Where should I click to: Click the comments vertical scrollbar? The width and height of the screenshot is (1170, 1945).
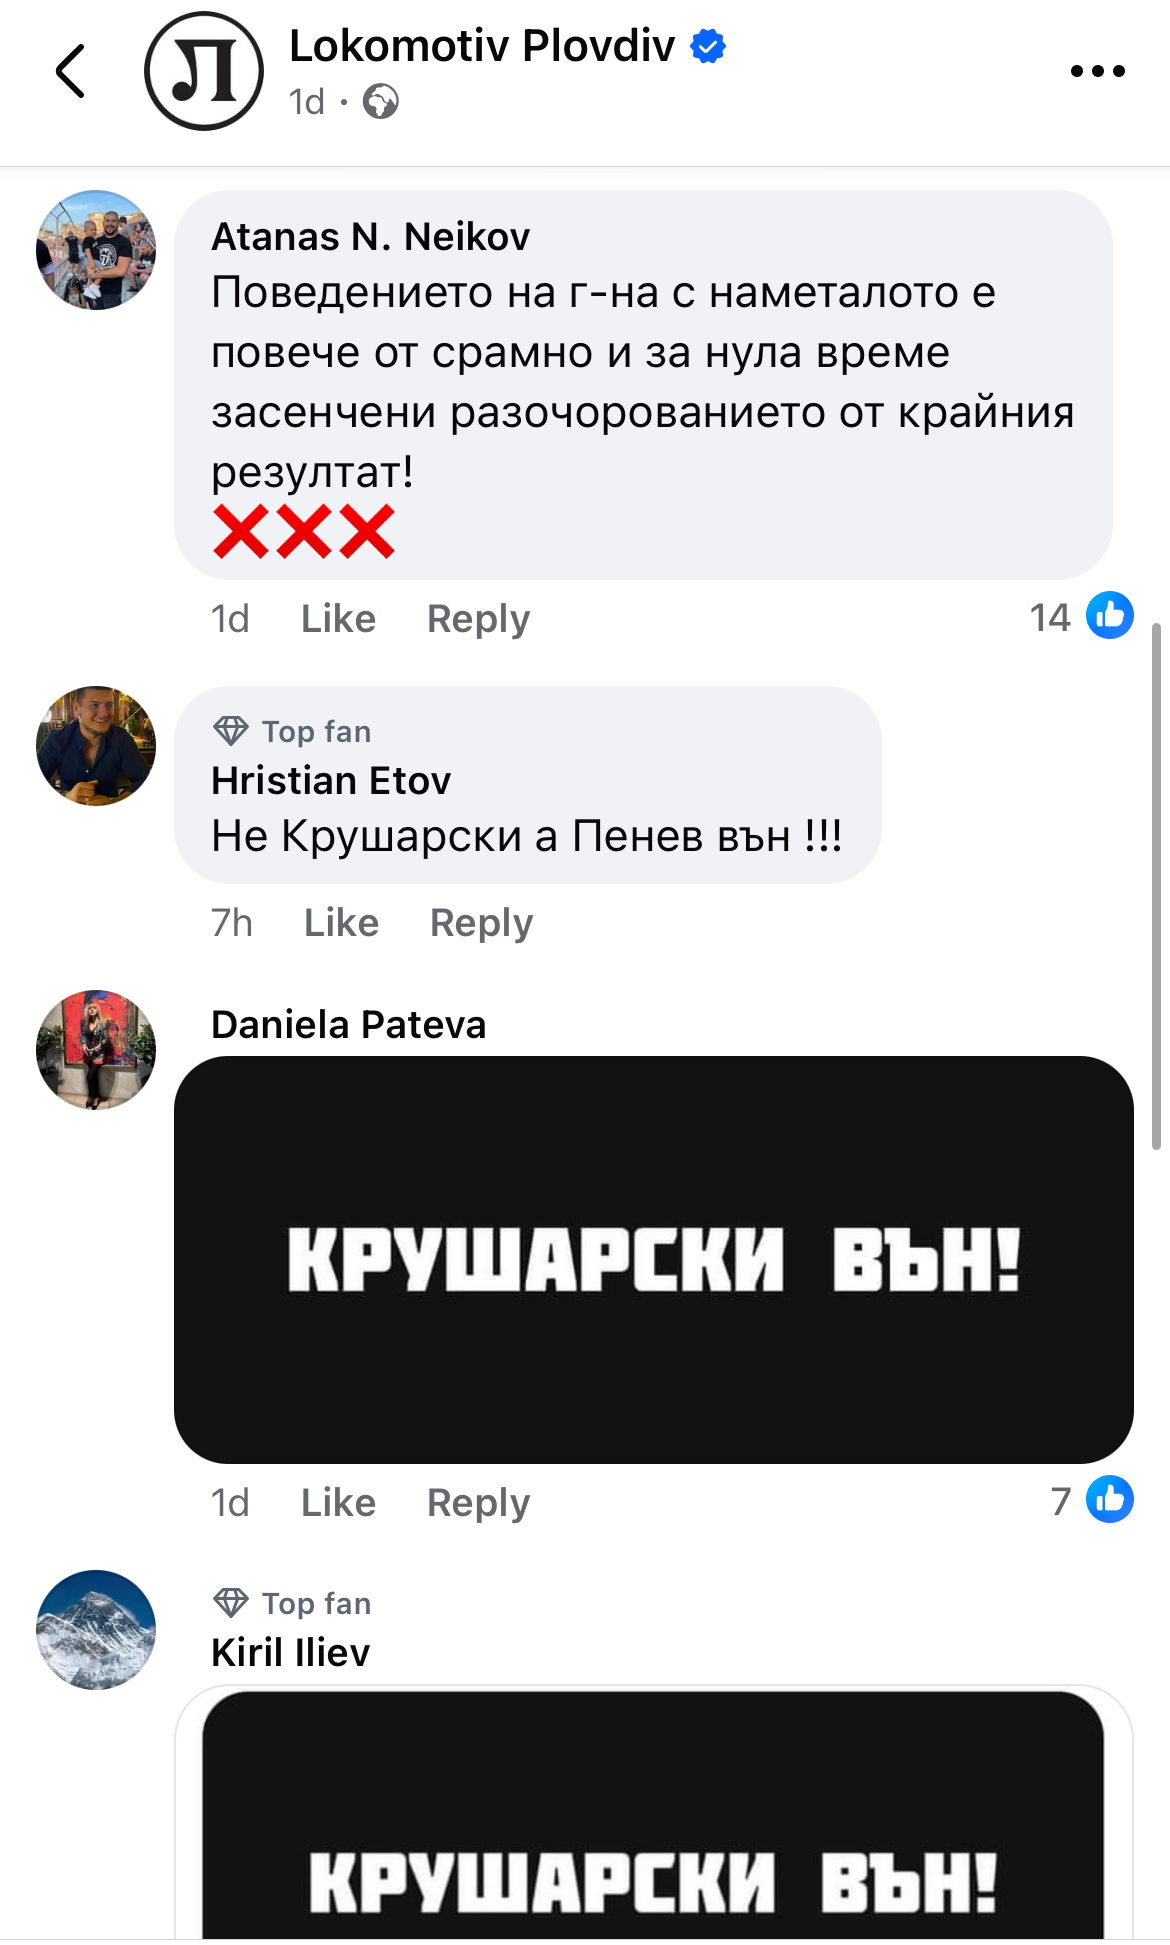[x=1157, y=887]
